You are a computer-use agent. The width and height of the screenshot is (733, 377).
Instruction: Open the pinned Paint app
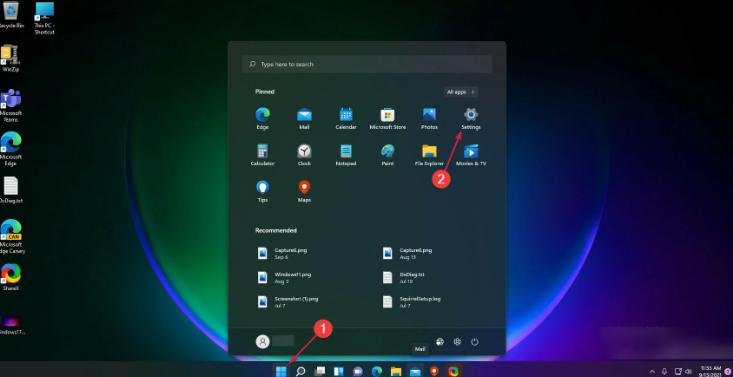pyautogui.click(x=388, y=155)
